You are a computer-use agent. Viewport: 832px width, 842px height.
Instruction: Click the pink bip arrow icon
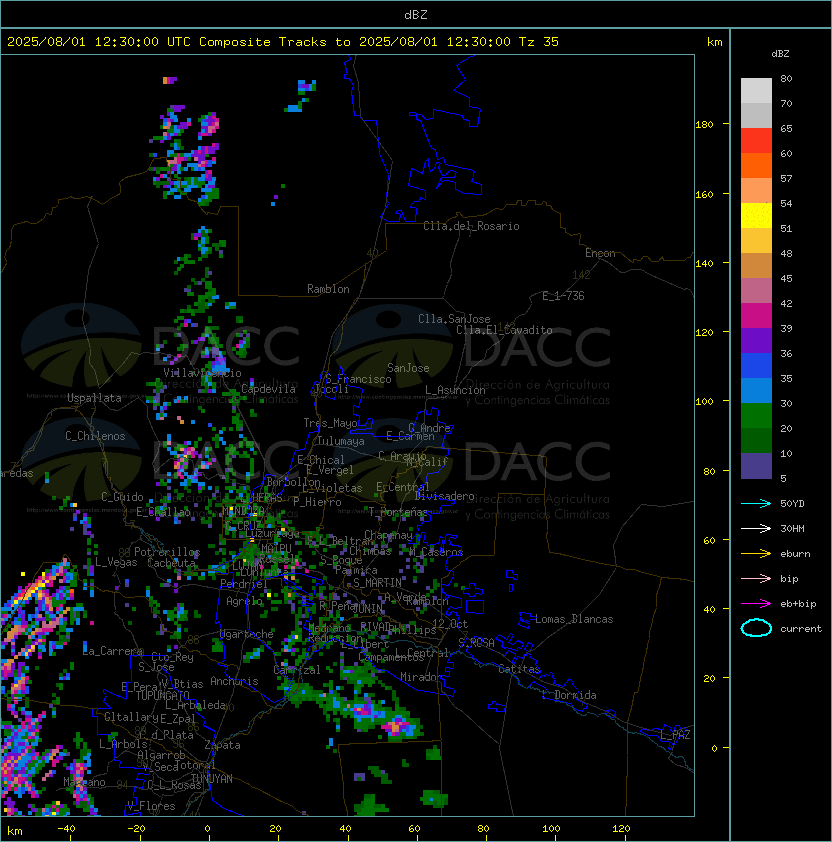(x=756, y=578)
